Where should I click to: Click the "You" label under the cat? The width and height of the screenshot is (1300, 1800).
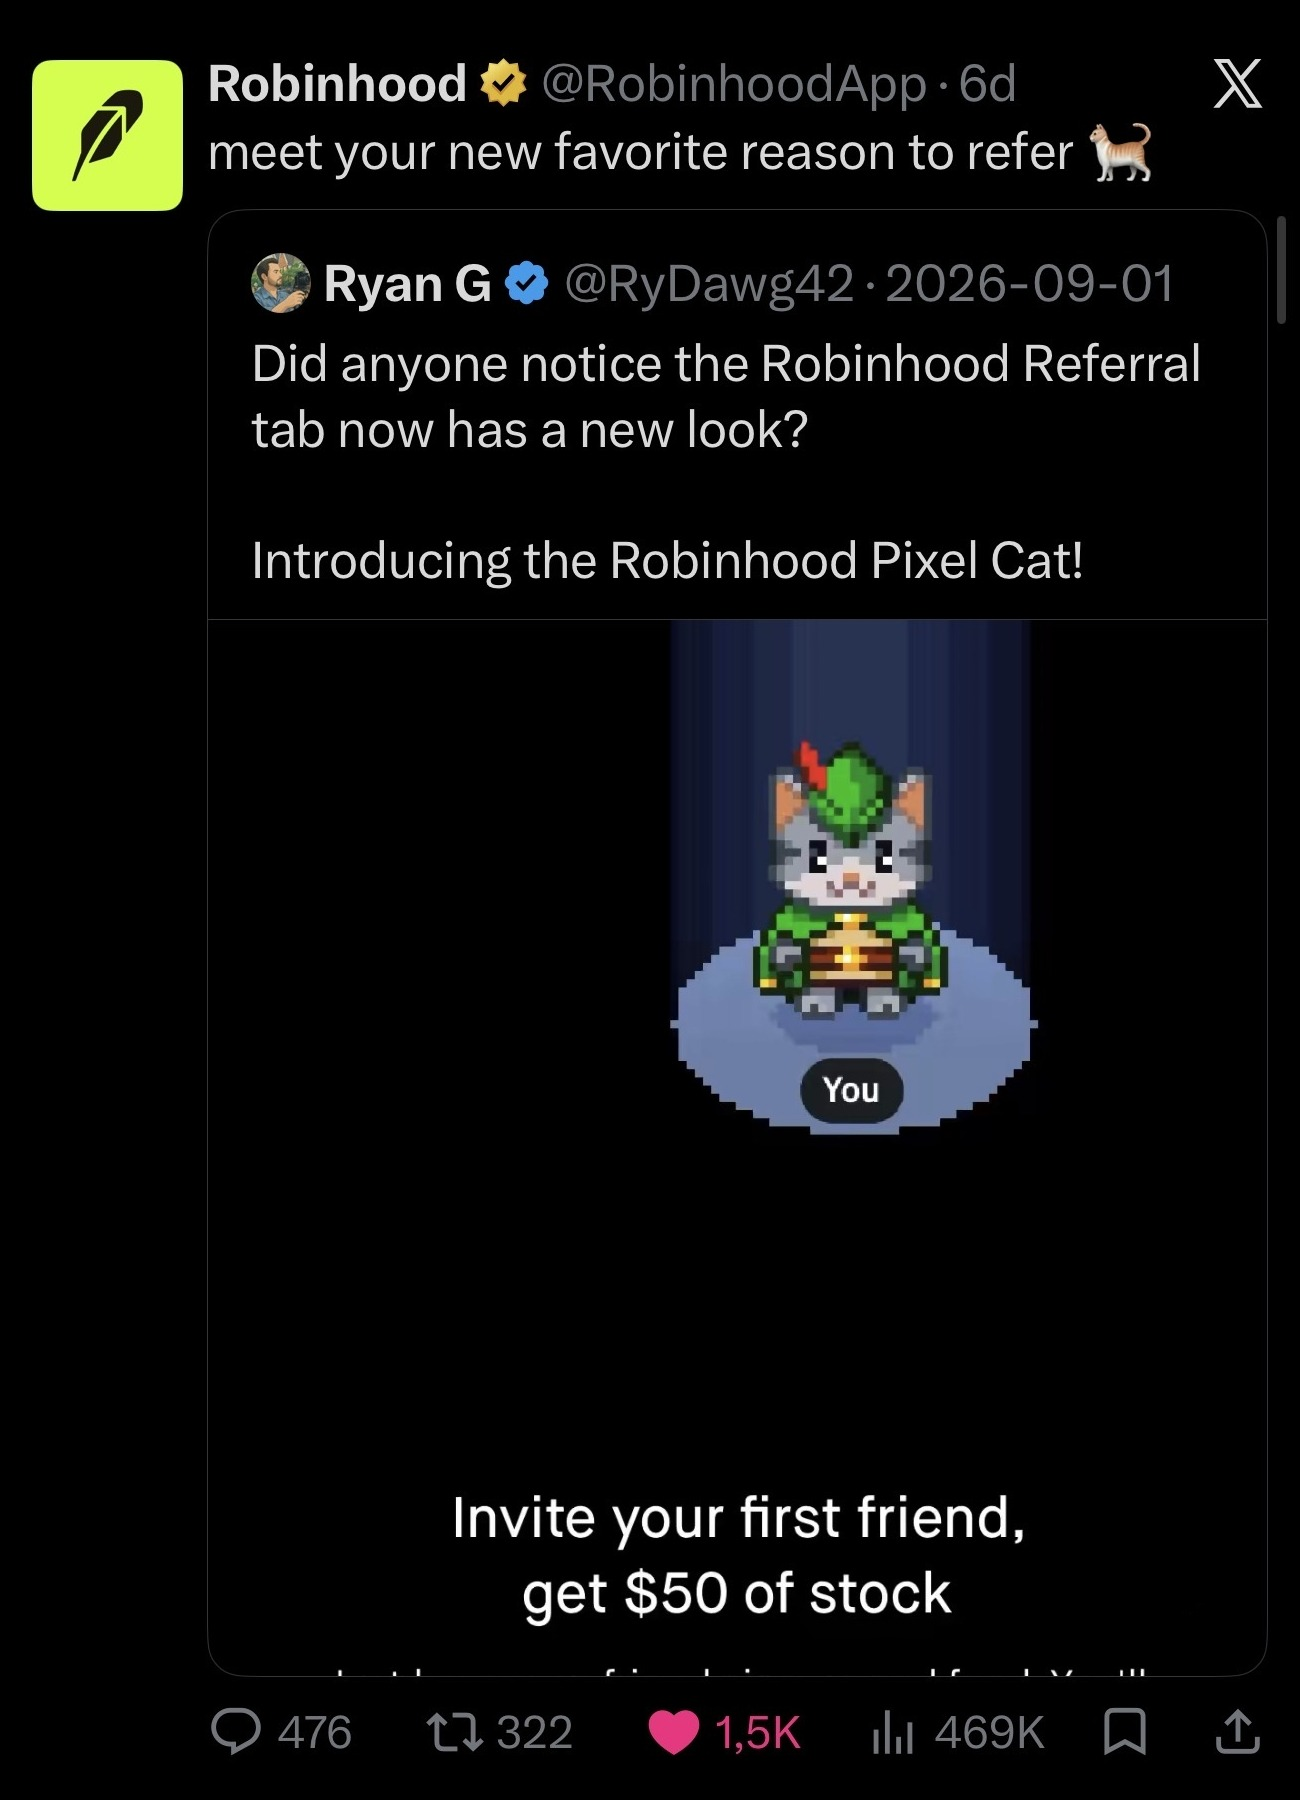pos(851,1090)
